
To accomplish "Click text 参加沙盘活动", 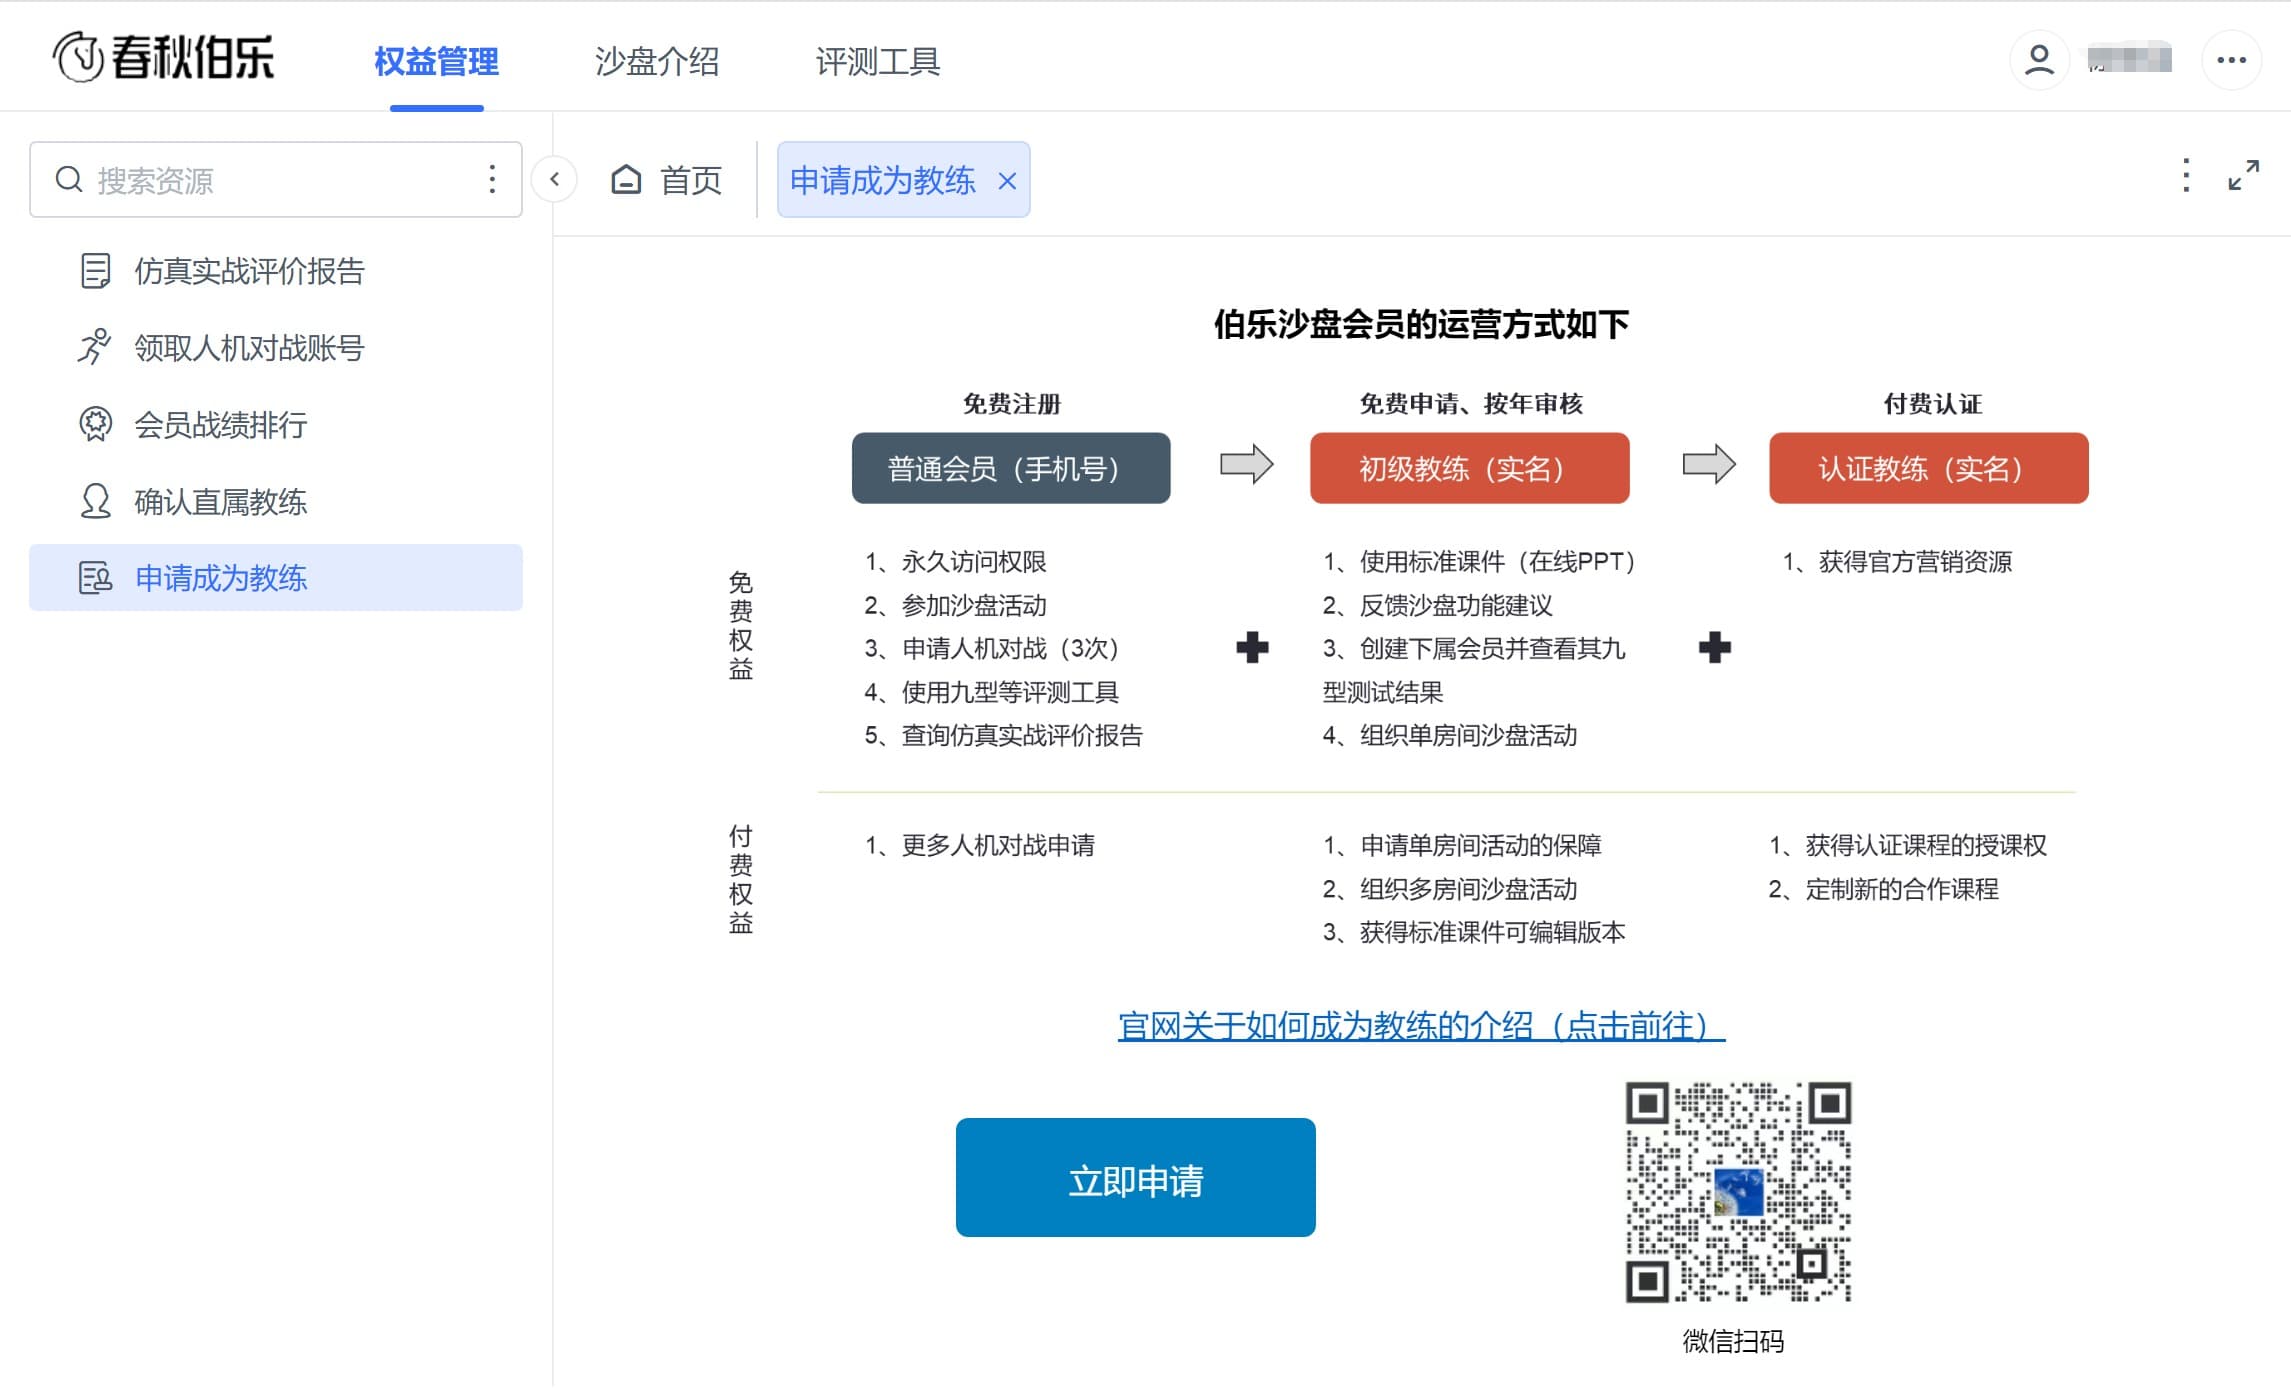I will (974, 606).
